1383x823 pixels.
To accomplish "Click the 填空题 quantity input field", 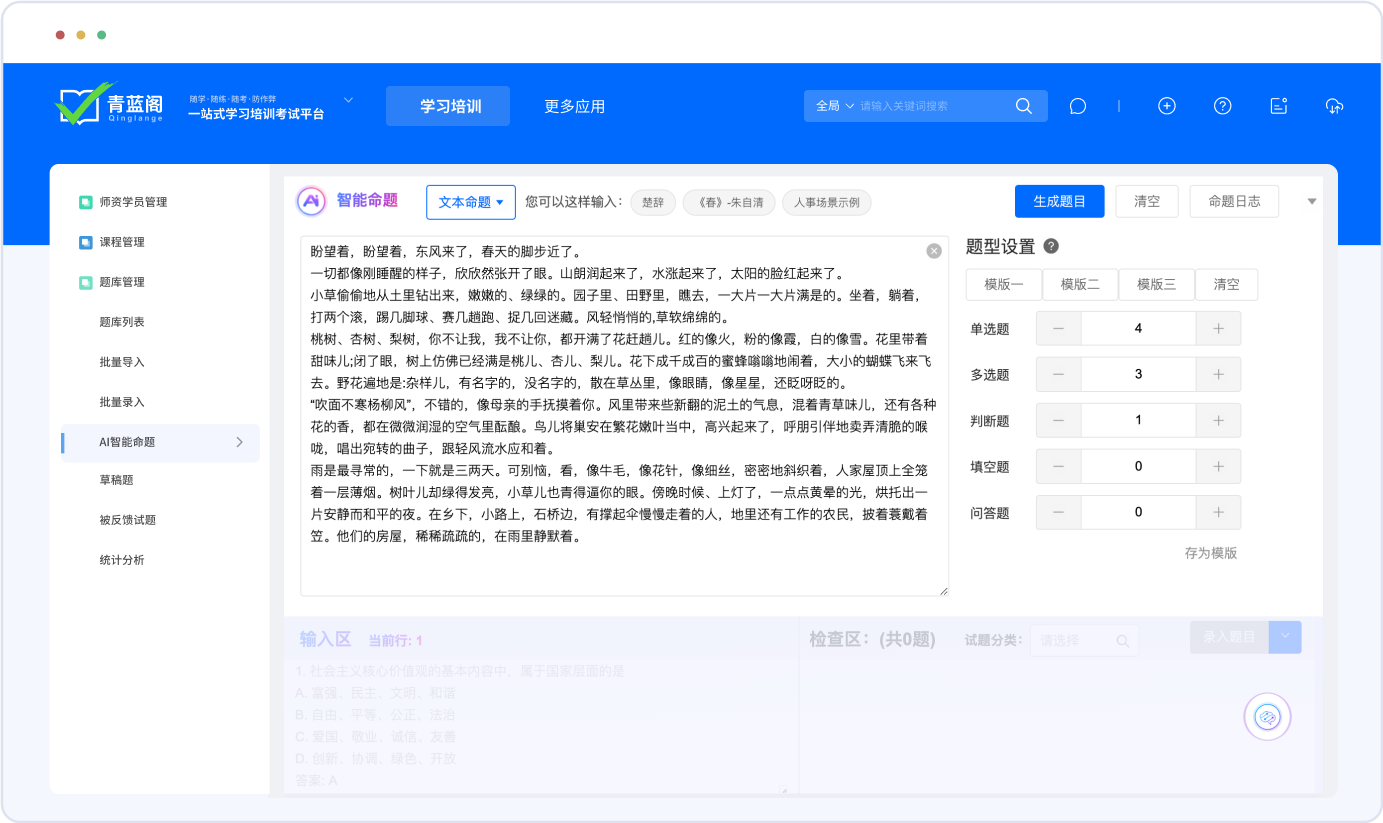I will click(x=1138, y=466).
